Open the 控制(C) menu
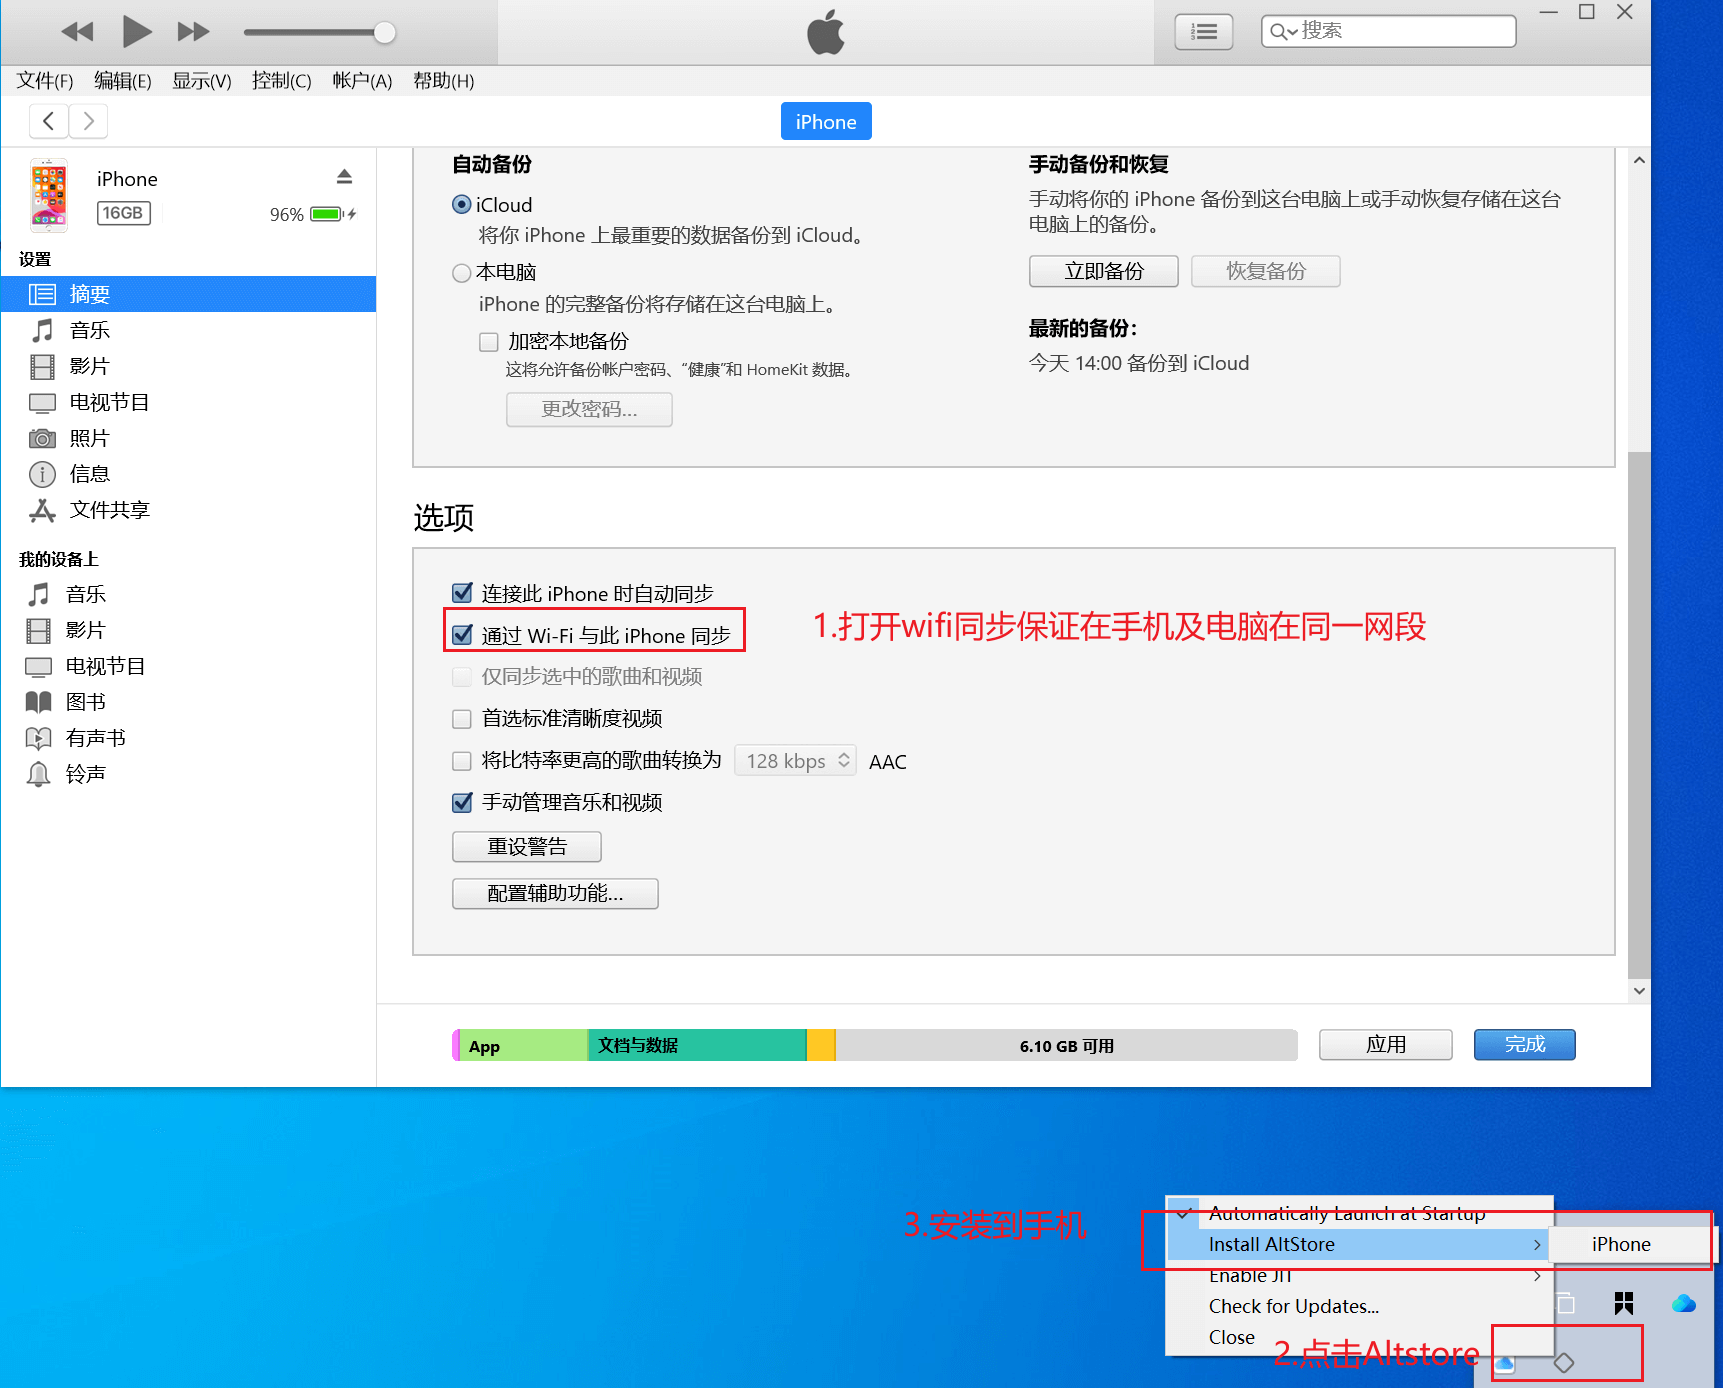Viewport: 1723px width, 1388px height. click(282, 81)
